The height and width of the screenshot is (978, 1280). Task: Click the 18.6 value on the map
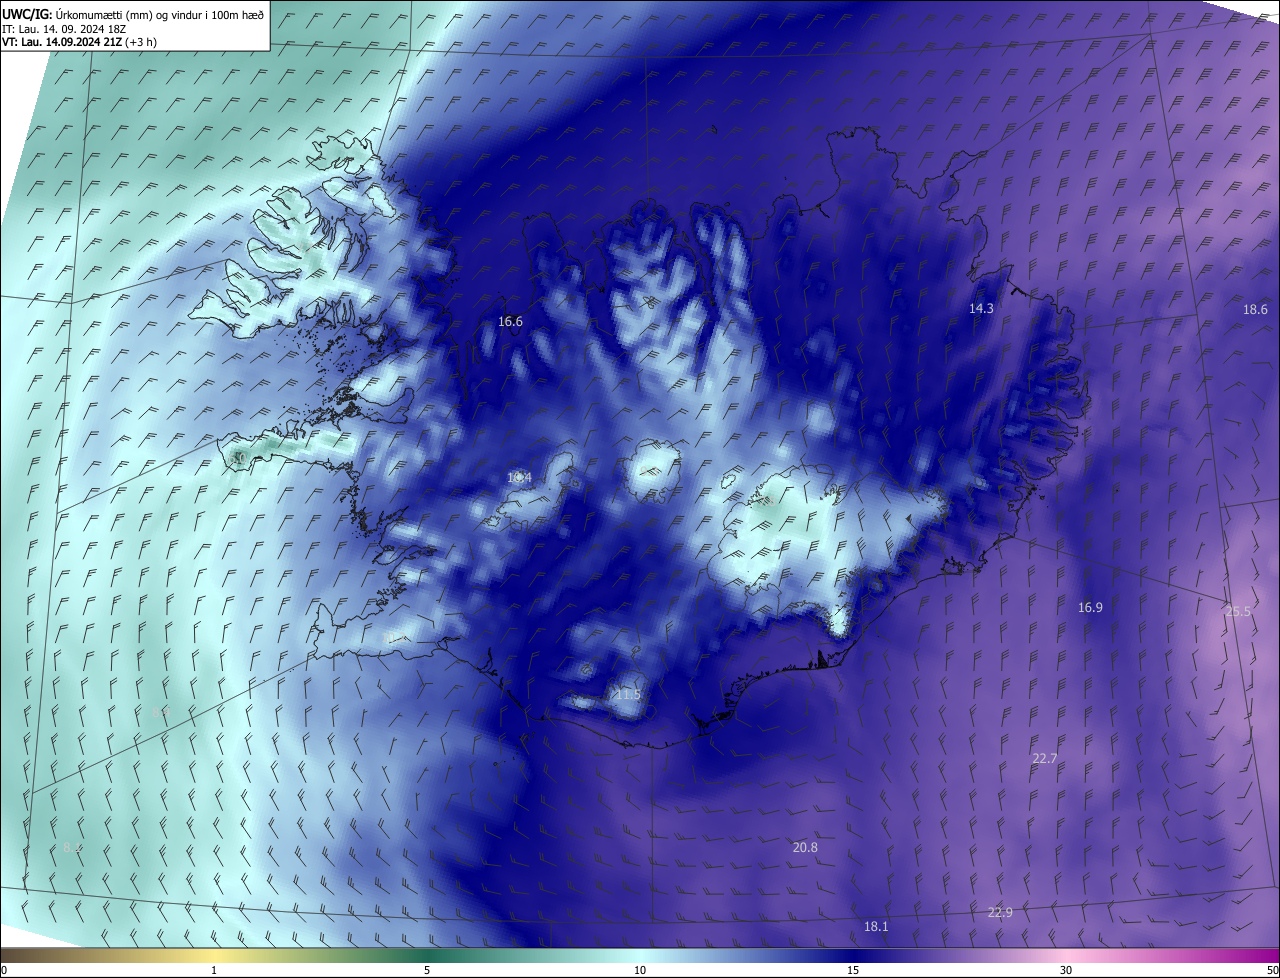(1255, 310)
